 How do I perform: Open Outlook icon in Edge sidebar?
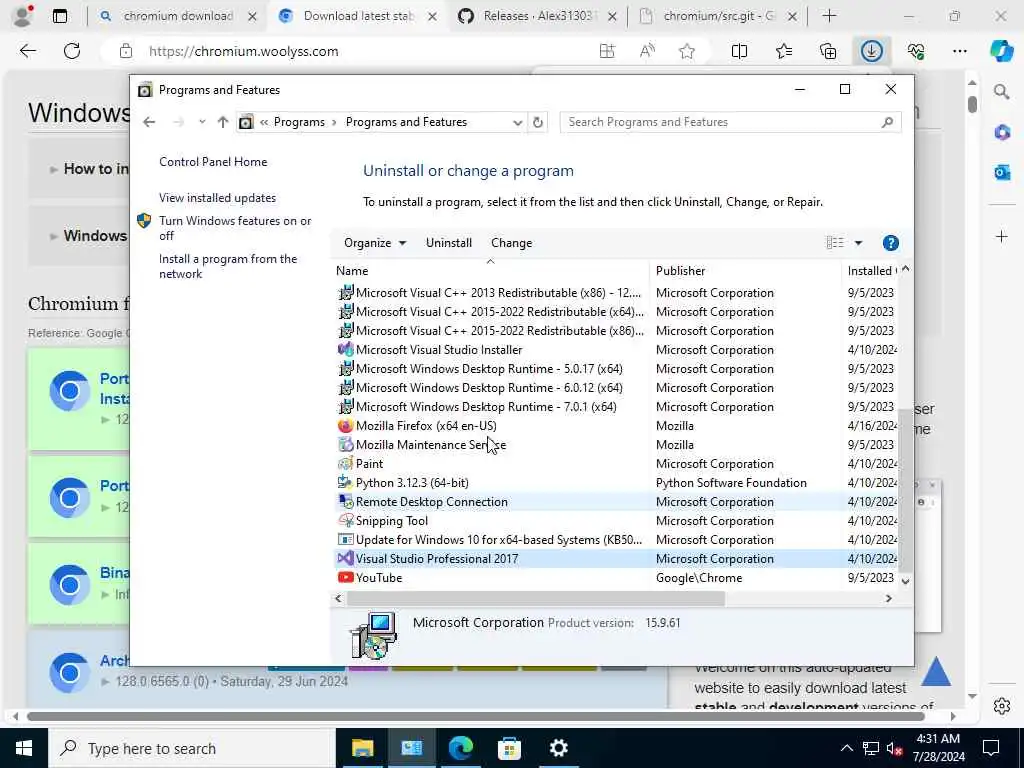coord(1002,172)
